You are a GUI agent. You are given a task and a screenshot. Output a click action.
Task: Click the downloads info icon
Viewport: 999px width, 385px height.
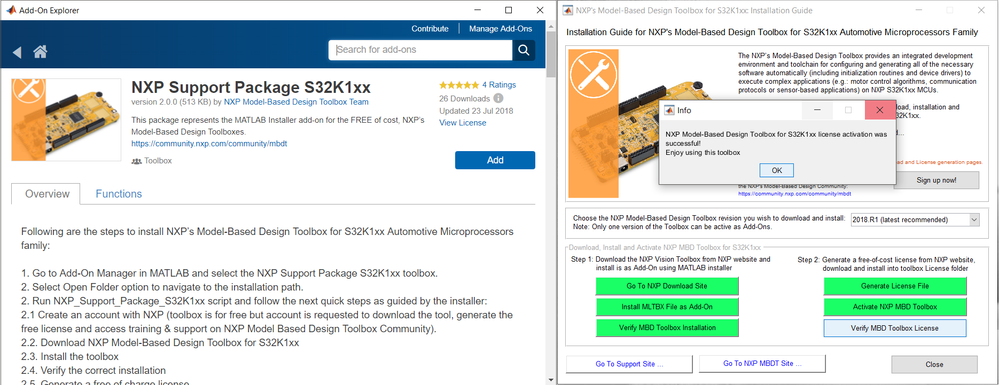(498, 98)
